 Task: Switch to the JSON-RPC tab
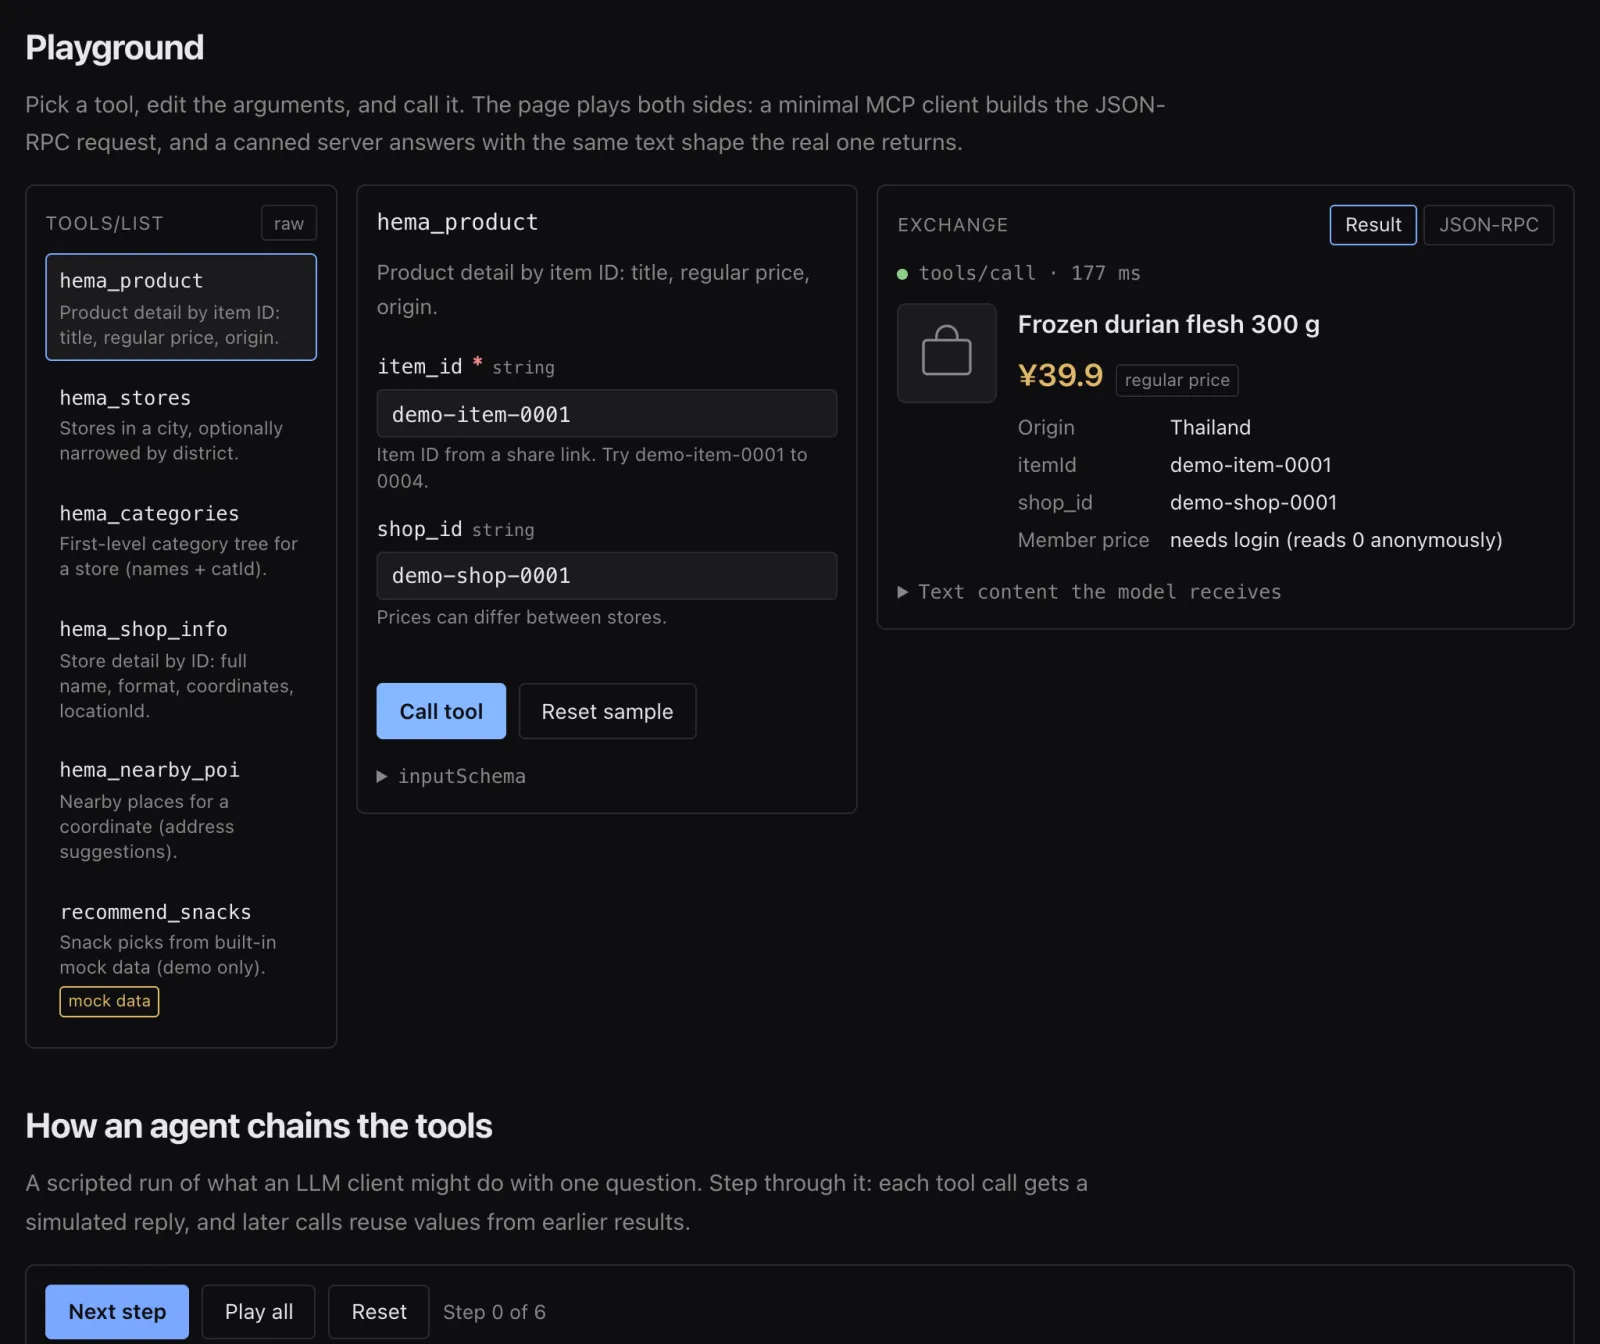[x=1488, y=225]
